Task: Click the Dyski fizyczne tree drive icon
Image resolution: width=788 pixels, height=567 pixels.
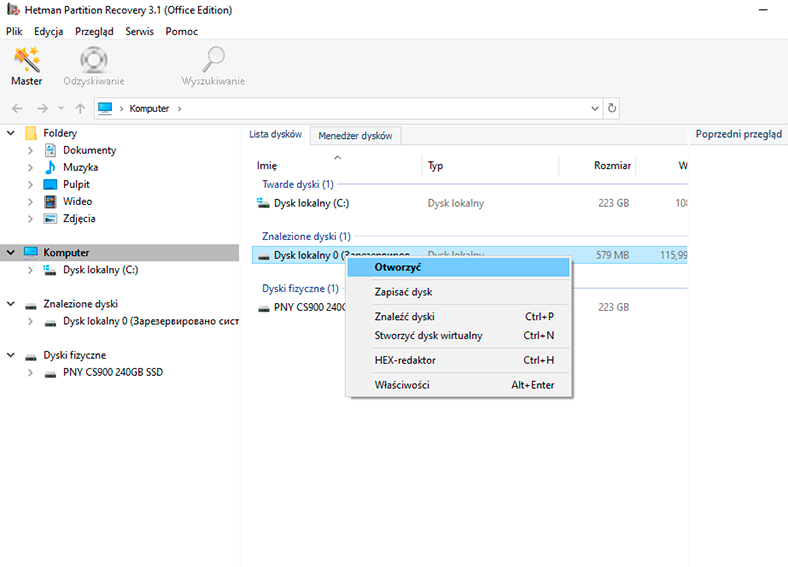Action: [31, 357]
